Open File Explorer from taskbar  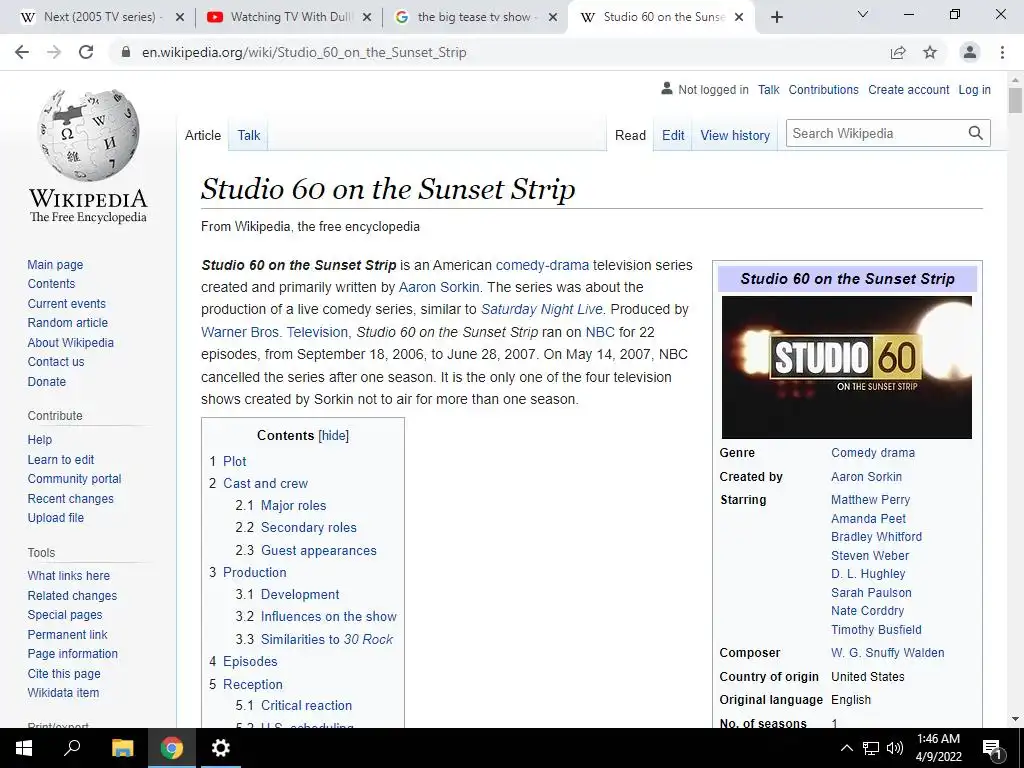pos(122,748)
